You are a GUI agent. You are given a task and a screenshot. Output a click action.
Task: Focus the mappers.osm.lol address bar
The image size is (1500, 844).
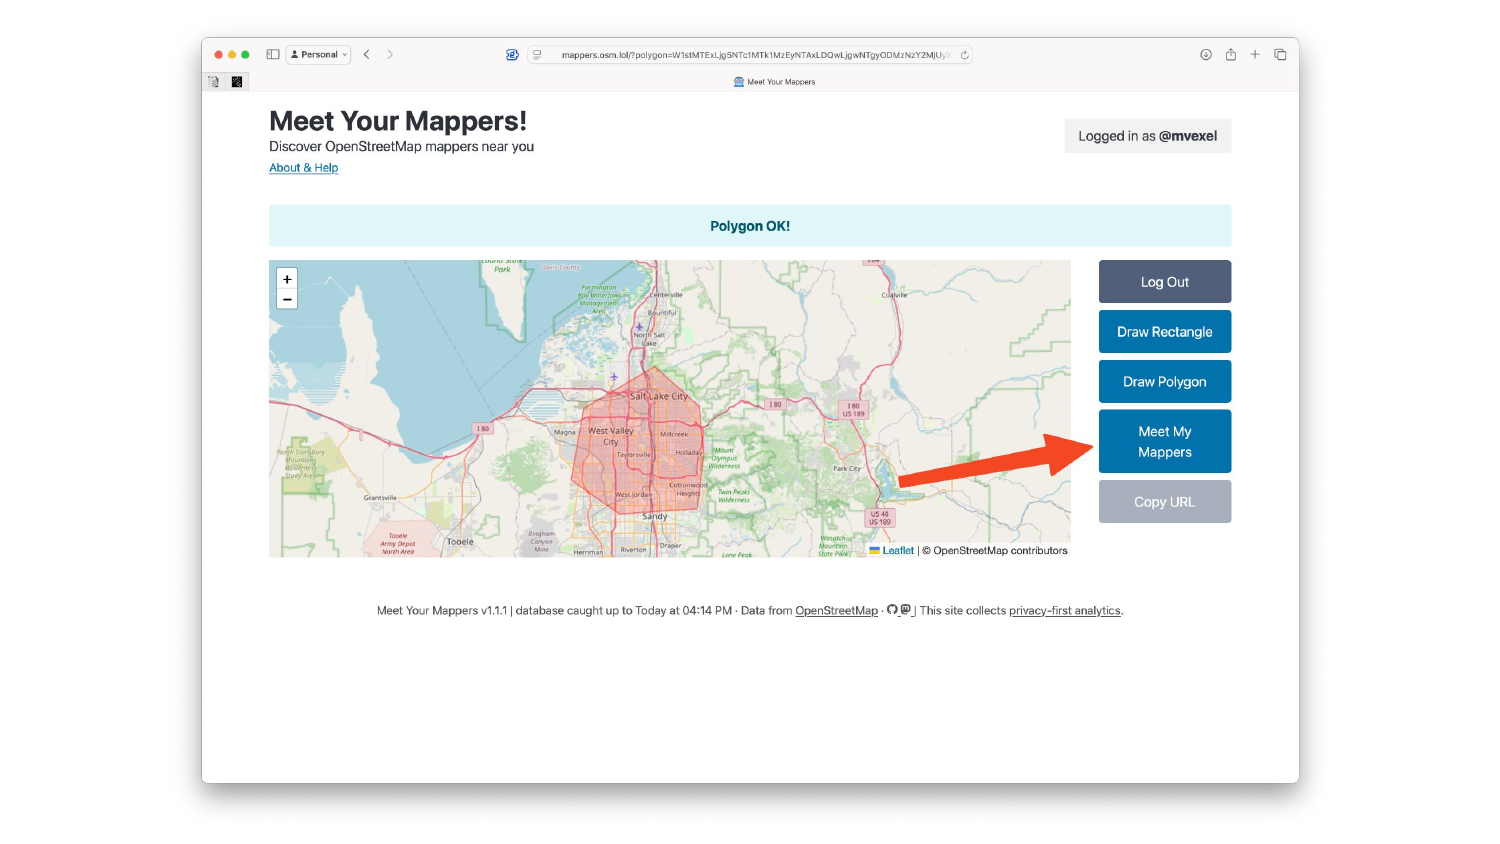pos(750,55)
